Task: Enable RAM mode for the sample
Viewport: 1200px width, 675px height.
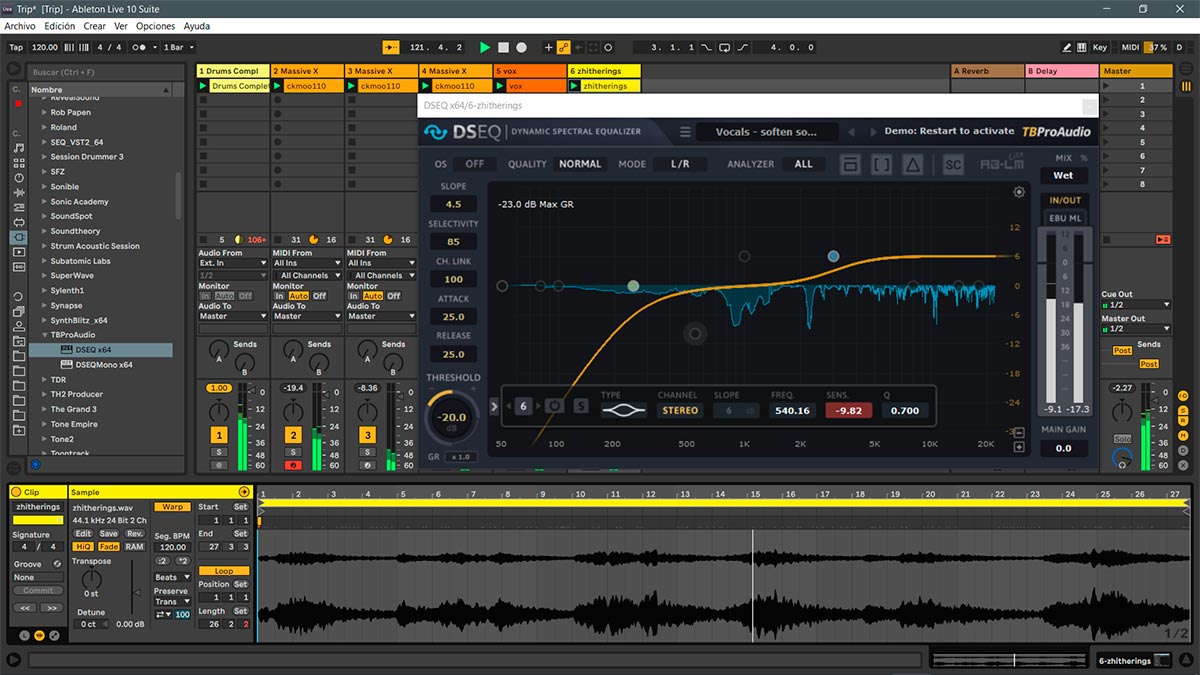Action: click(134, 547)
